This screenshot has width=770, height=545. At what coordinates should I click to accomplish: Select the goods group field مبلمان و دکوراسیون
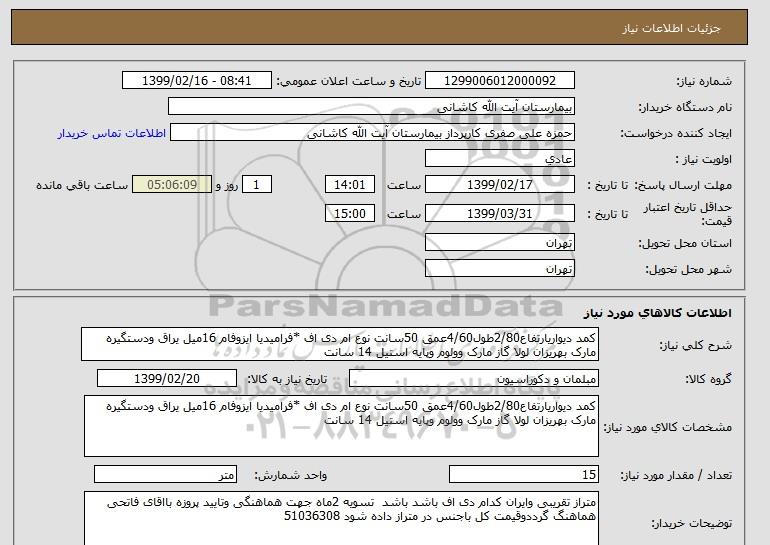473,379
